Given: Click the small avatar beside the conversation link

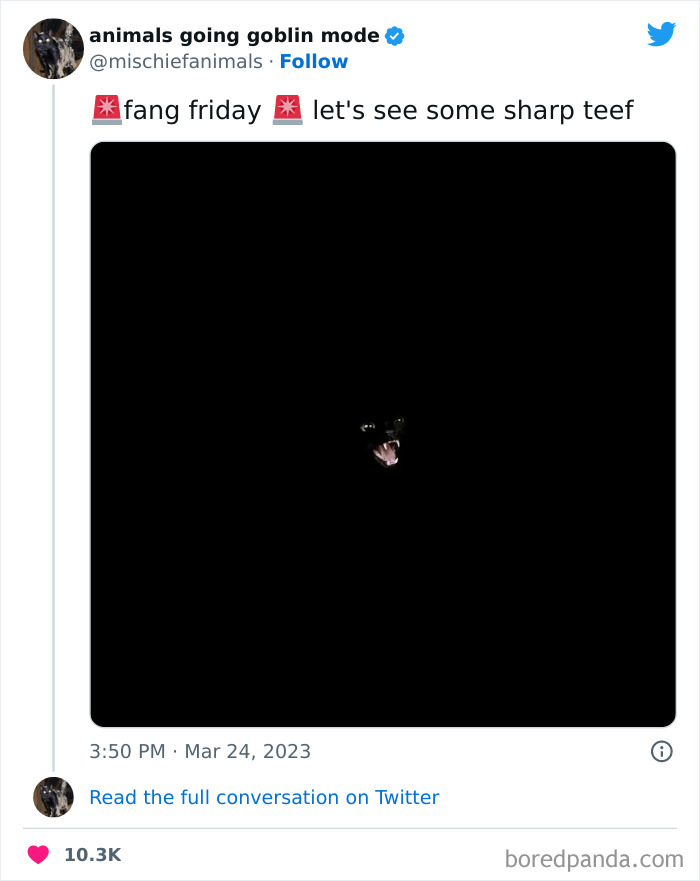Looking at the screenshot, I should (53, 797).
